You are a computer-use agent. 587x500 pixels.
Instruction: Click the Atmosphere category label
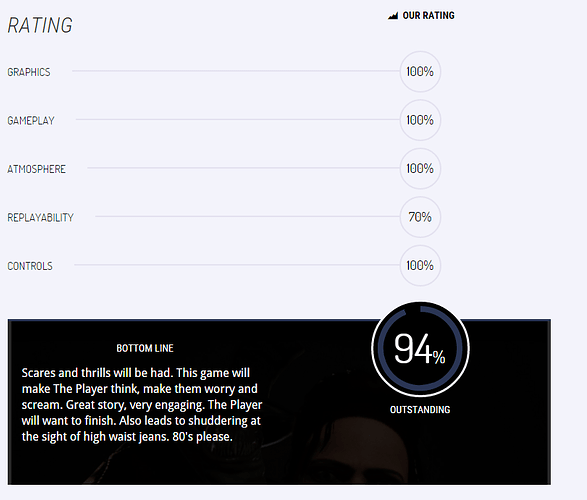(x=37, y=169)
